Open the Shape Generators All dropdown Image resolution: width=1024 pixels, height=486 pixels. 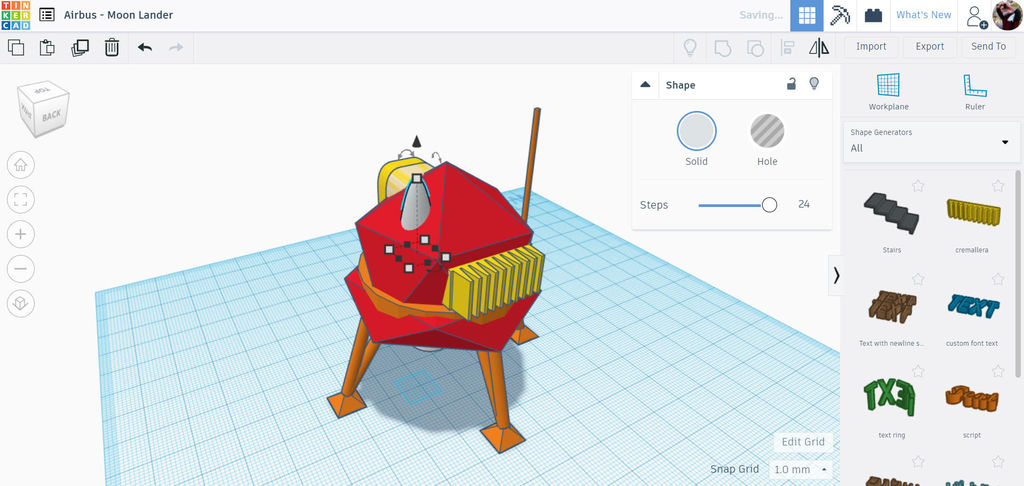point(931,141)
